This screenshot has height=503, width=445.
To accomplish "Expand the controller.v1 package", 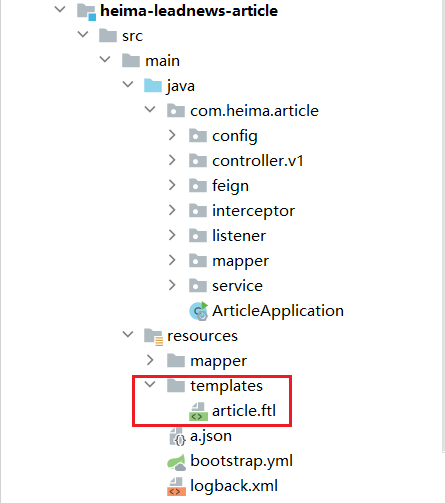I will [x=172, y=160].
